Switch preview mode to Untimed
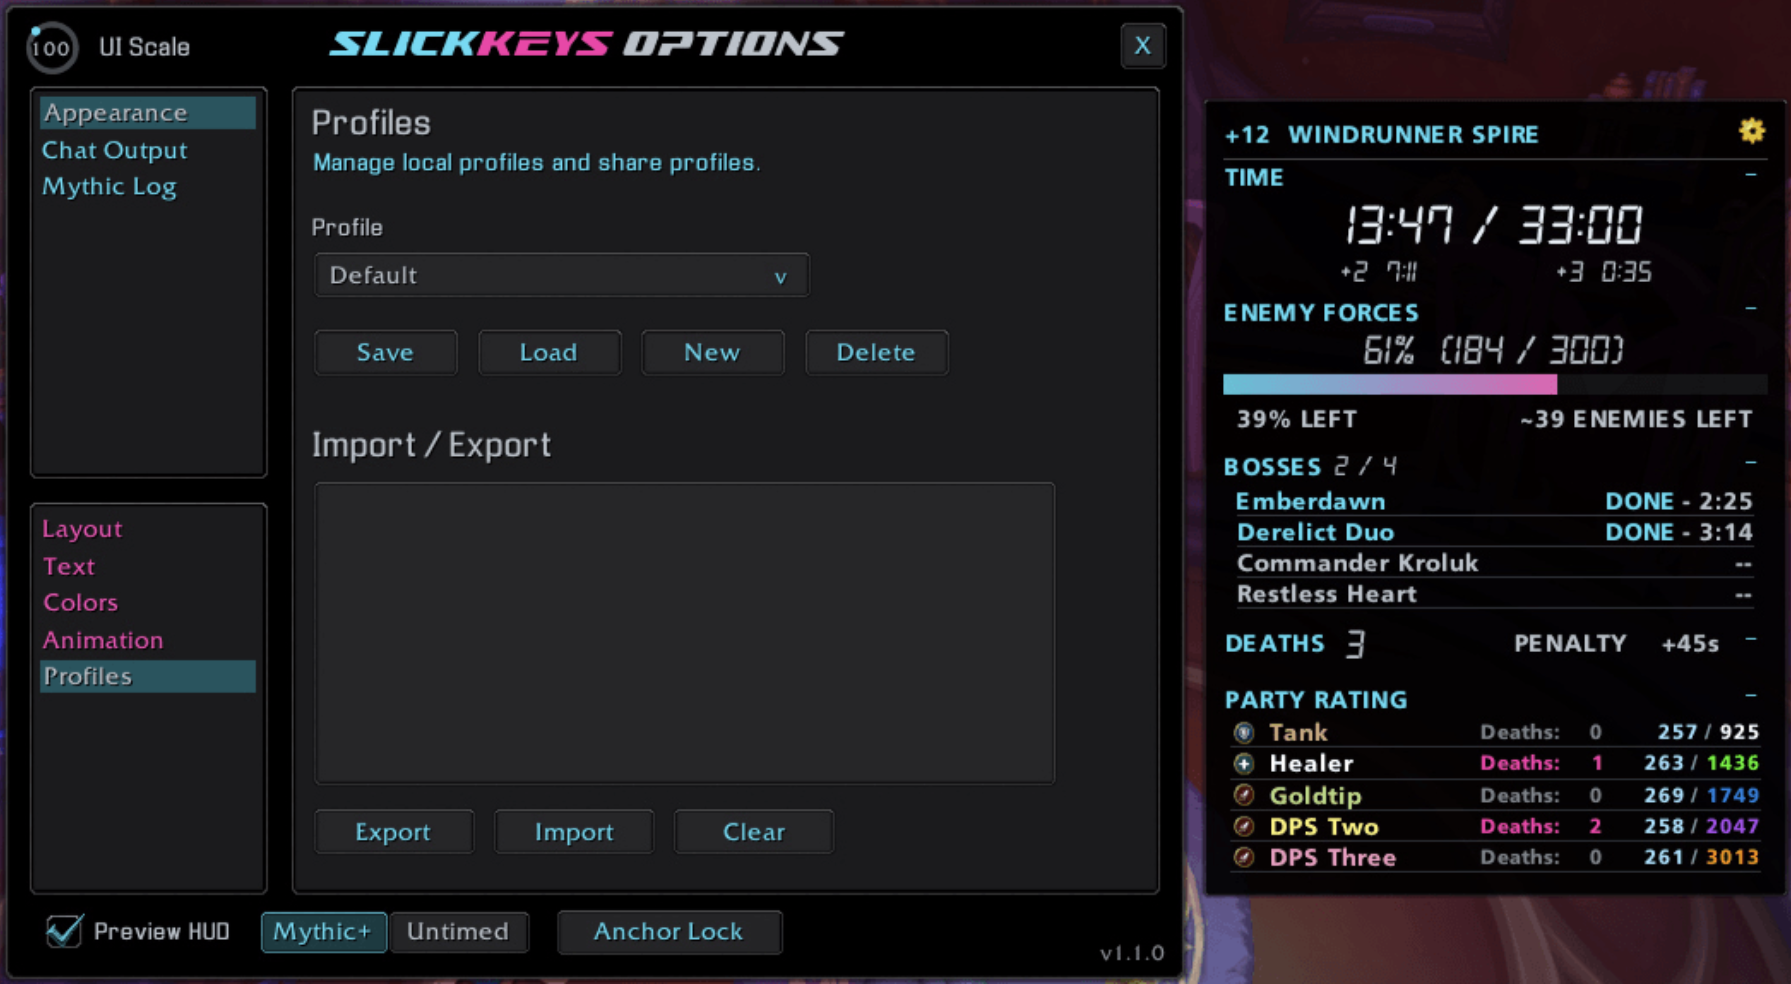The height and width of the screenshot is (984, 1791). (458, 932)
